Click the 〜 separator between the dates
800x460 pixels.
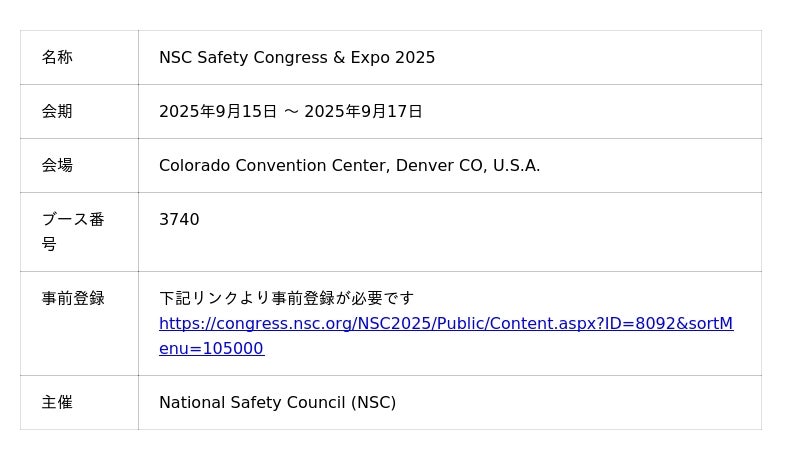tap(291, 112)
